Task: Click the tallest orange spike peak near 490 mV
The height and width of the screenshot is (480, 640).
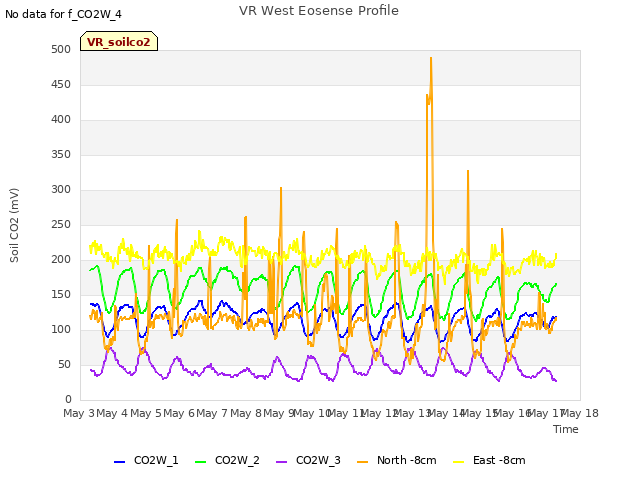Action: pos(431,58)
